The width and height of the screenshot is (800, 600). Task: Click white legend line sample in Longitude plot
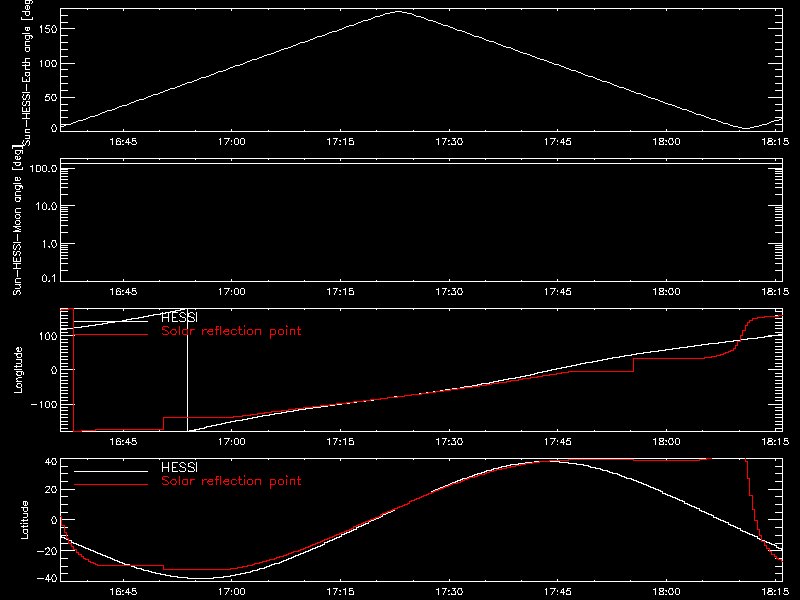111,321
